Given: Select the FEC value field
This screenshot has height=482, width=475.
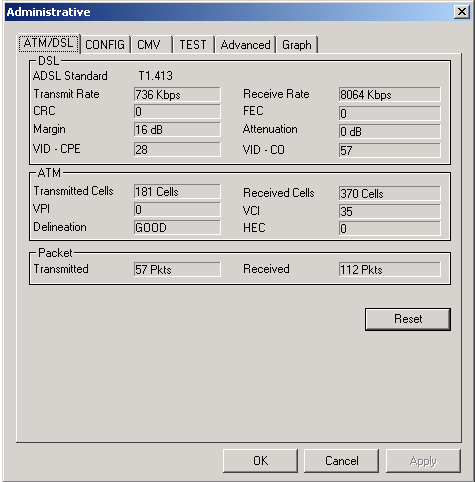Looking at the screenshot, I should (x=389, y=113).
